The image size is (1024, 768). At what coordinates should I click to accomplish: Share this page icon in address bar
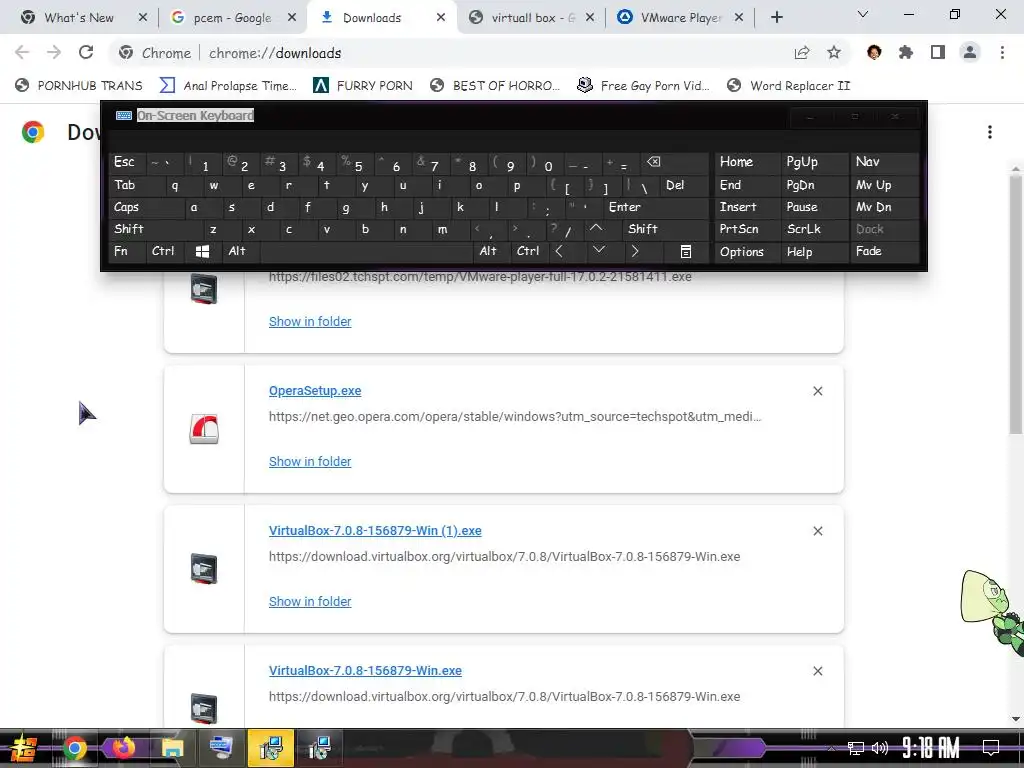(802, 52)
